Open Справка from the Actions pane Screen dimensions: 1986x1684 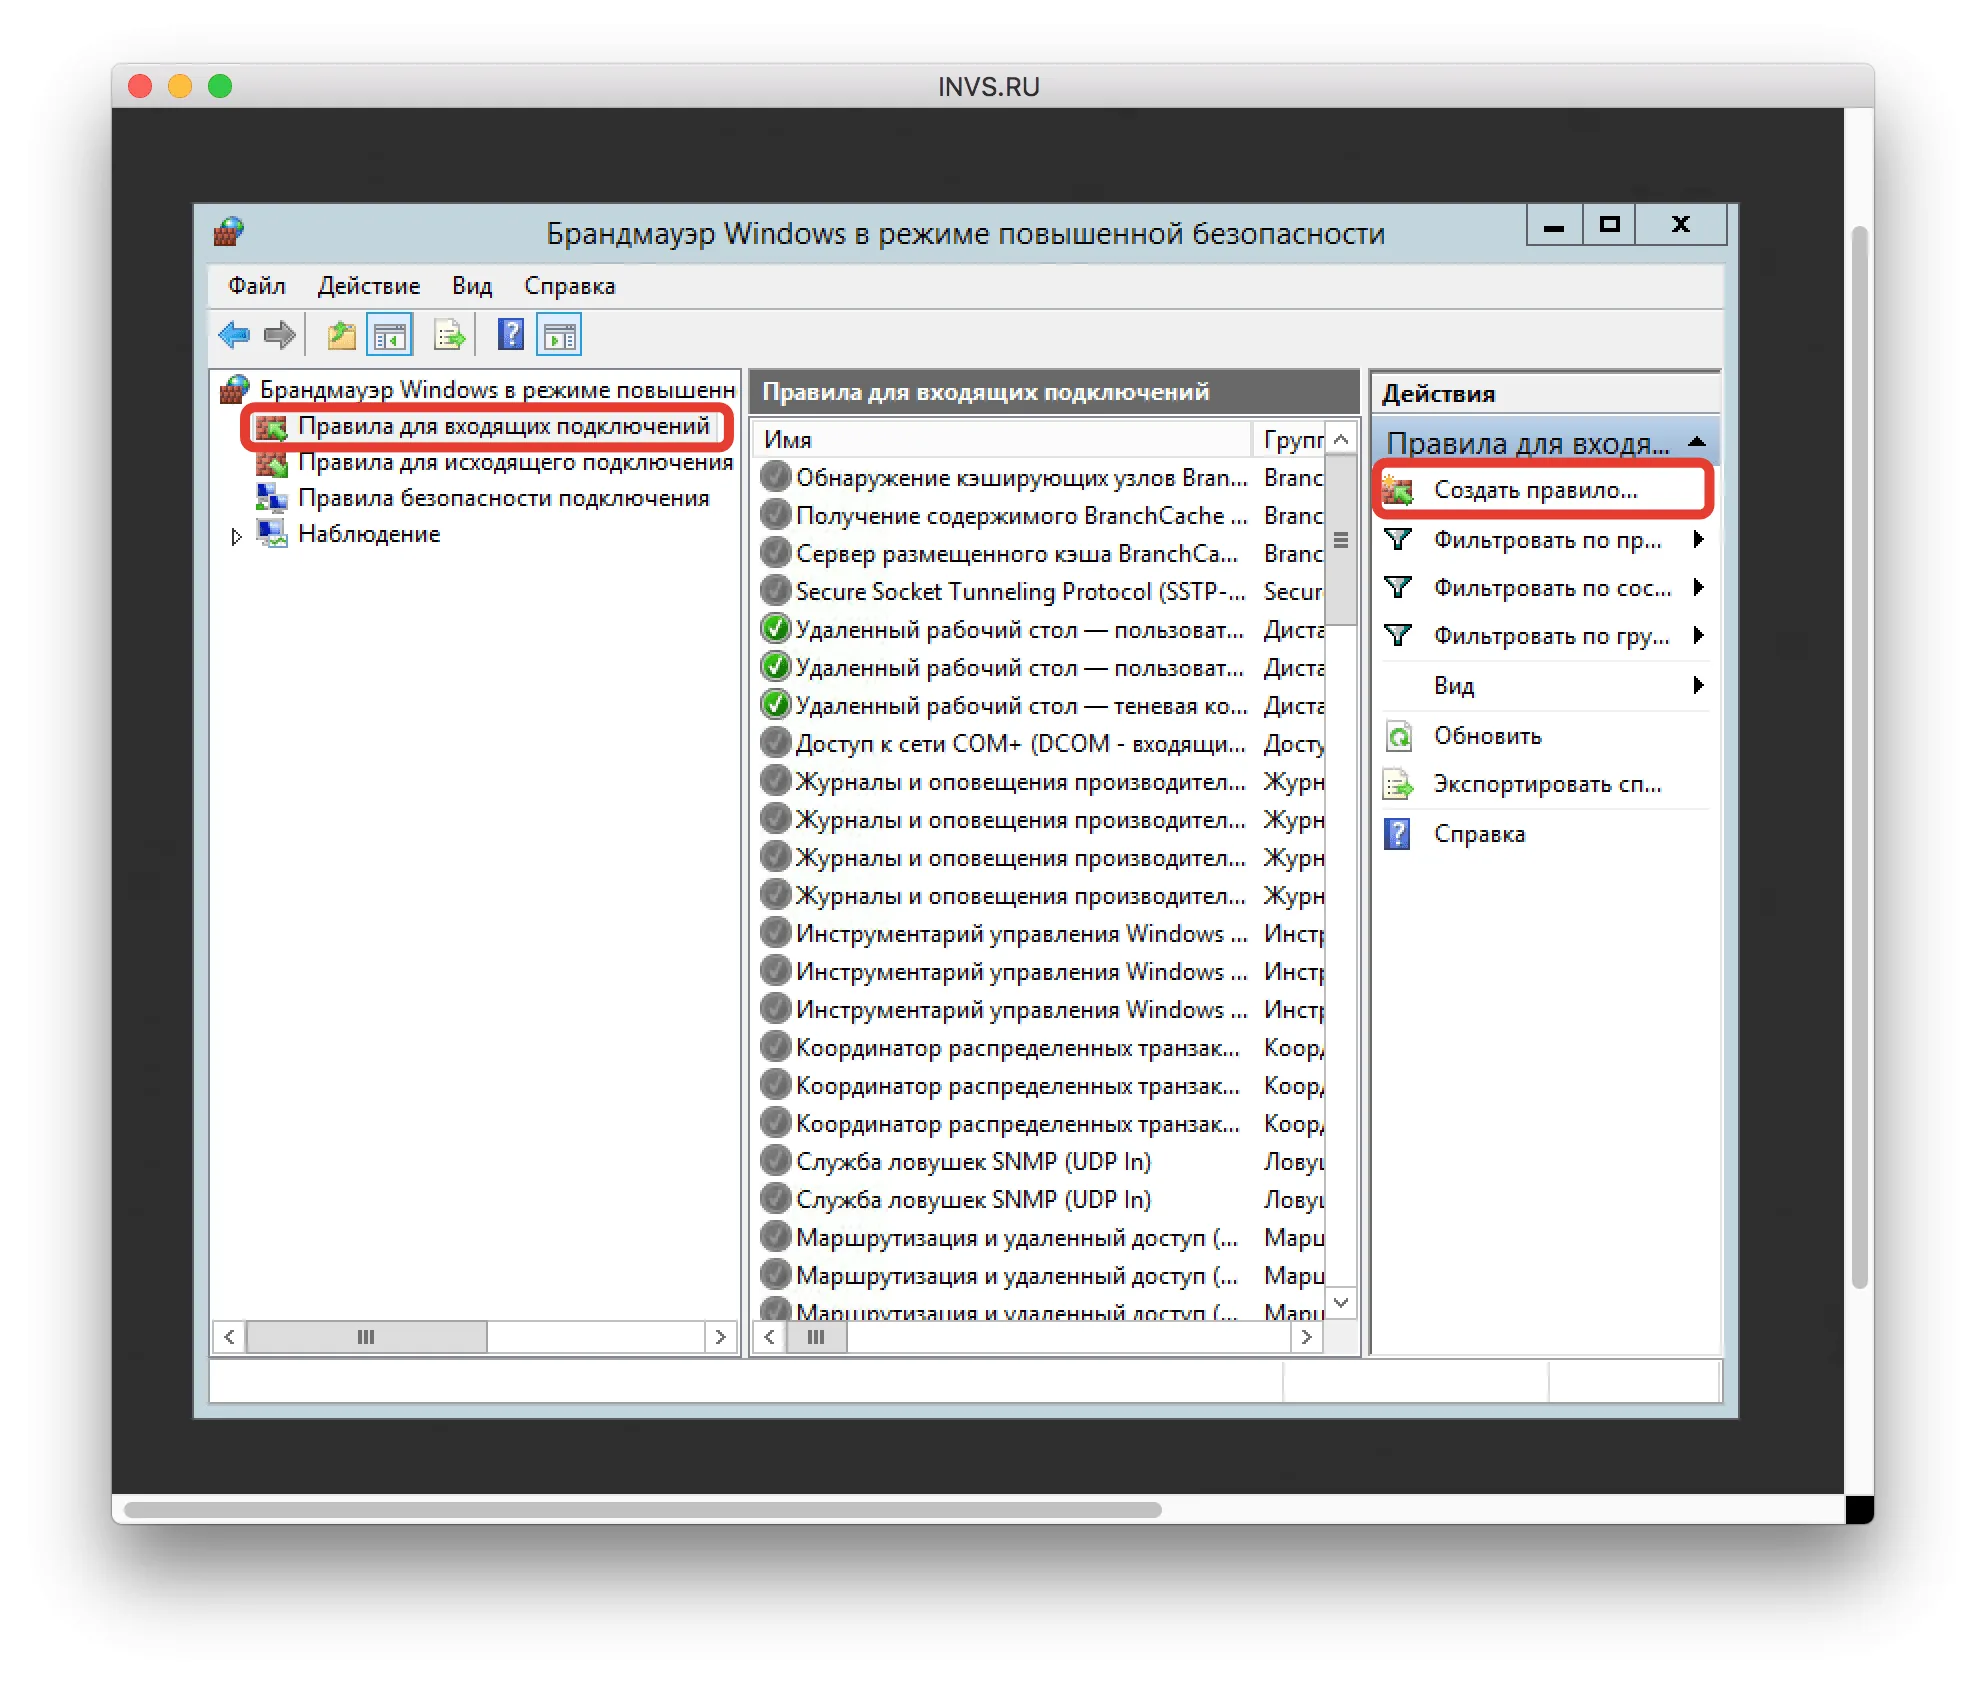click(1479, 834)
